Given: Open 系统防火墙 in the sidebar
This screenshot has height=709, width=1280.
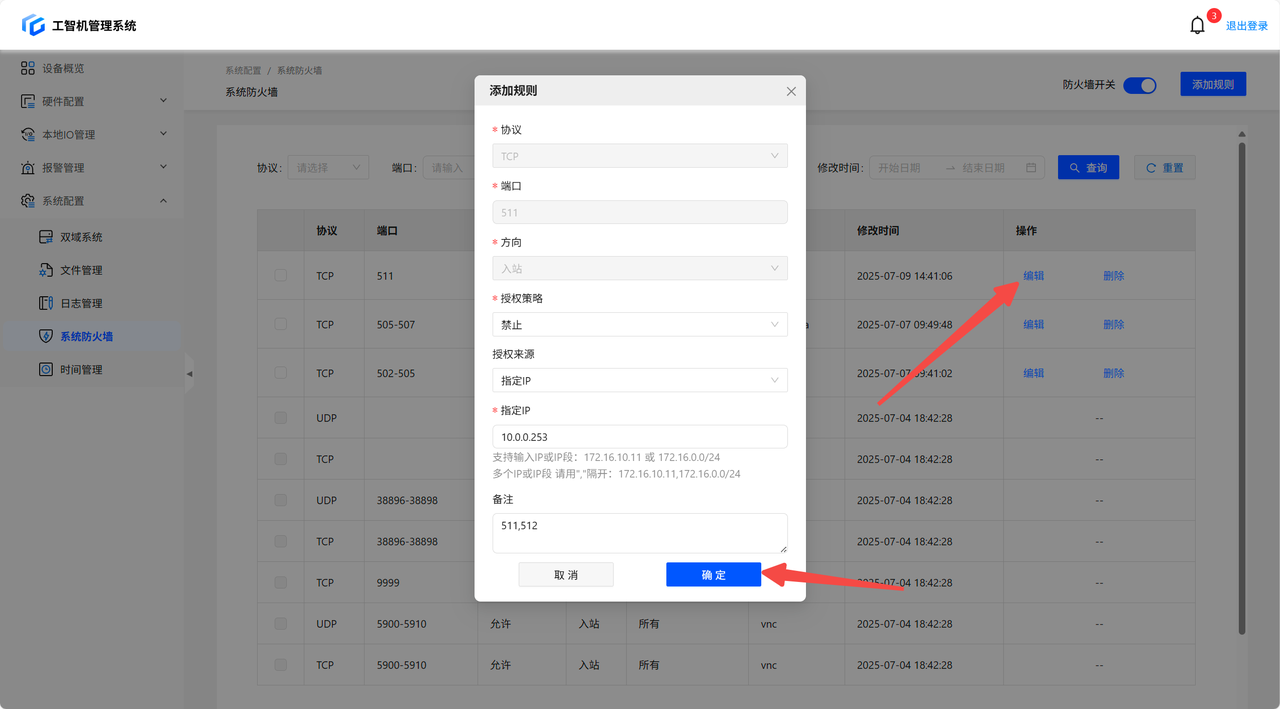Looking at the screenshot, I should [86, 336].
